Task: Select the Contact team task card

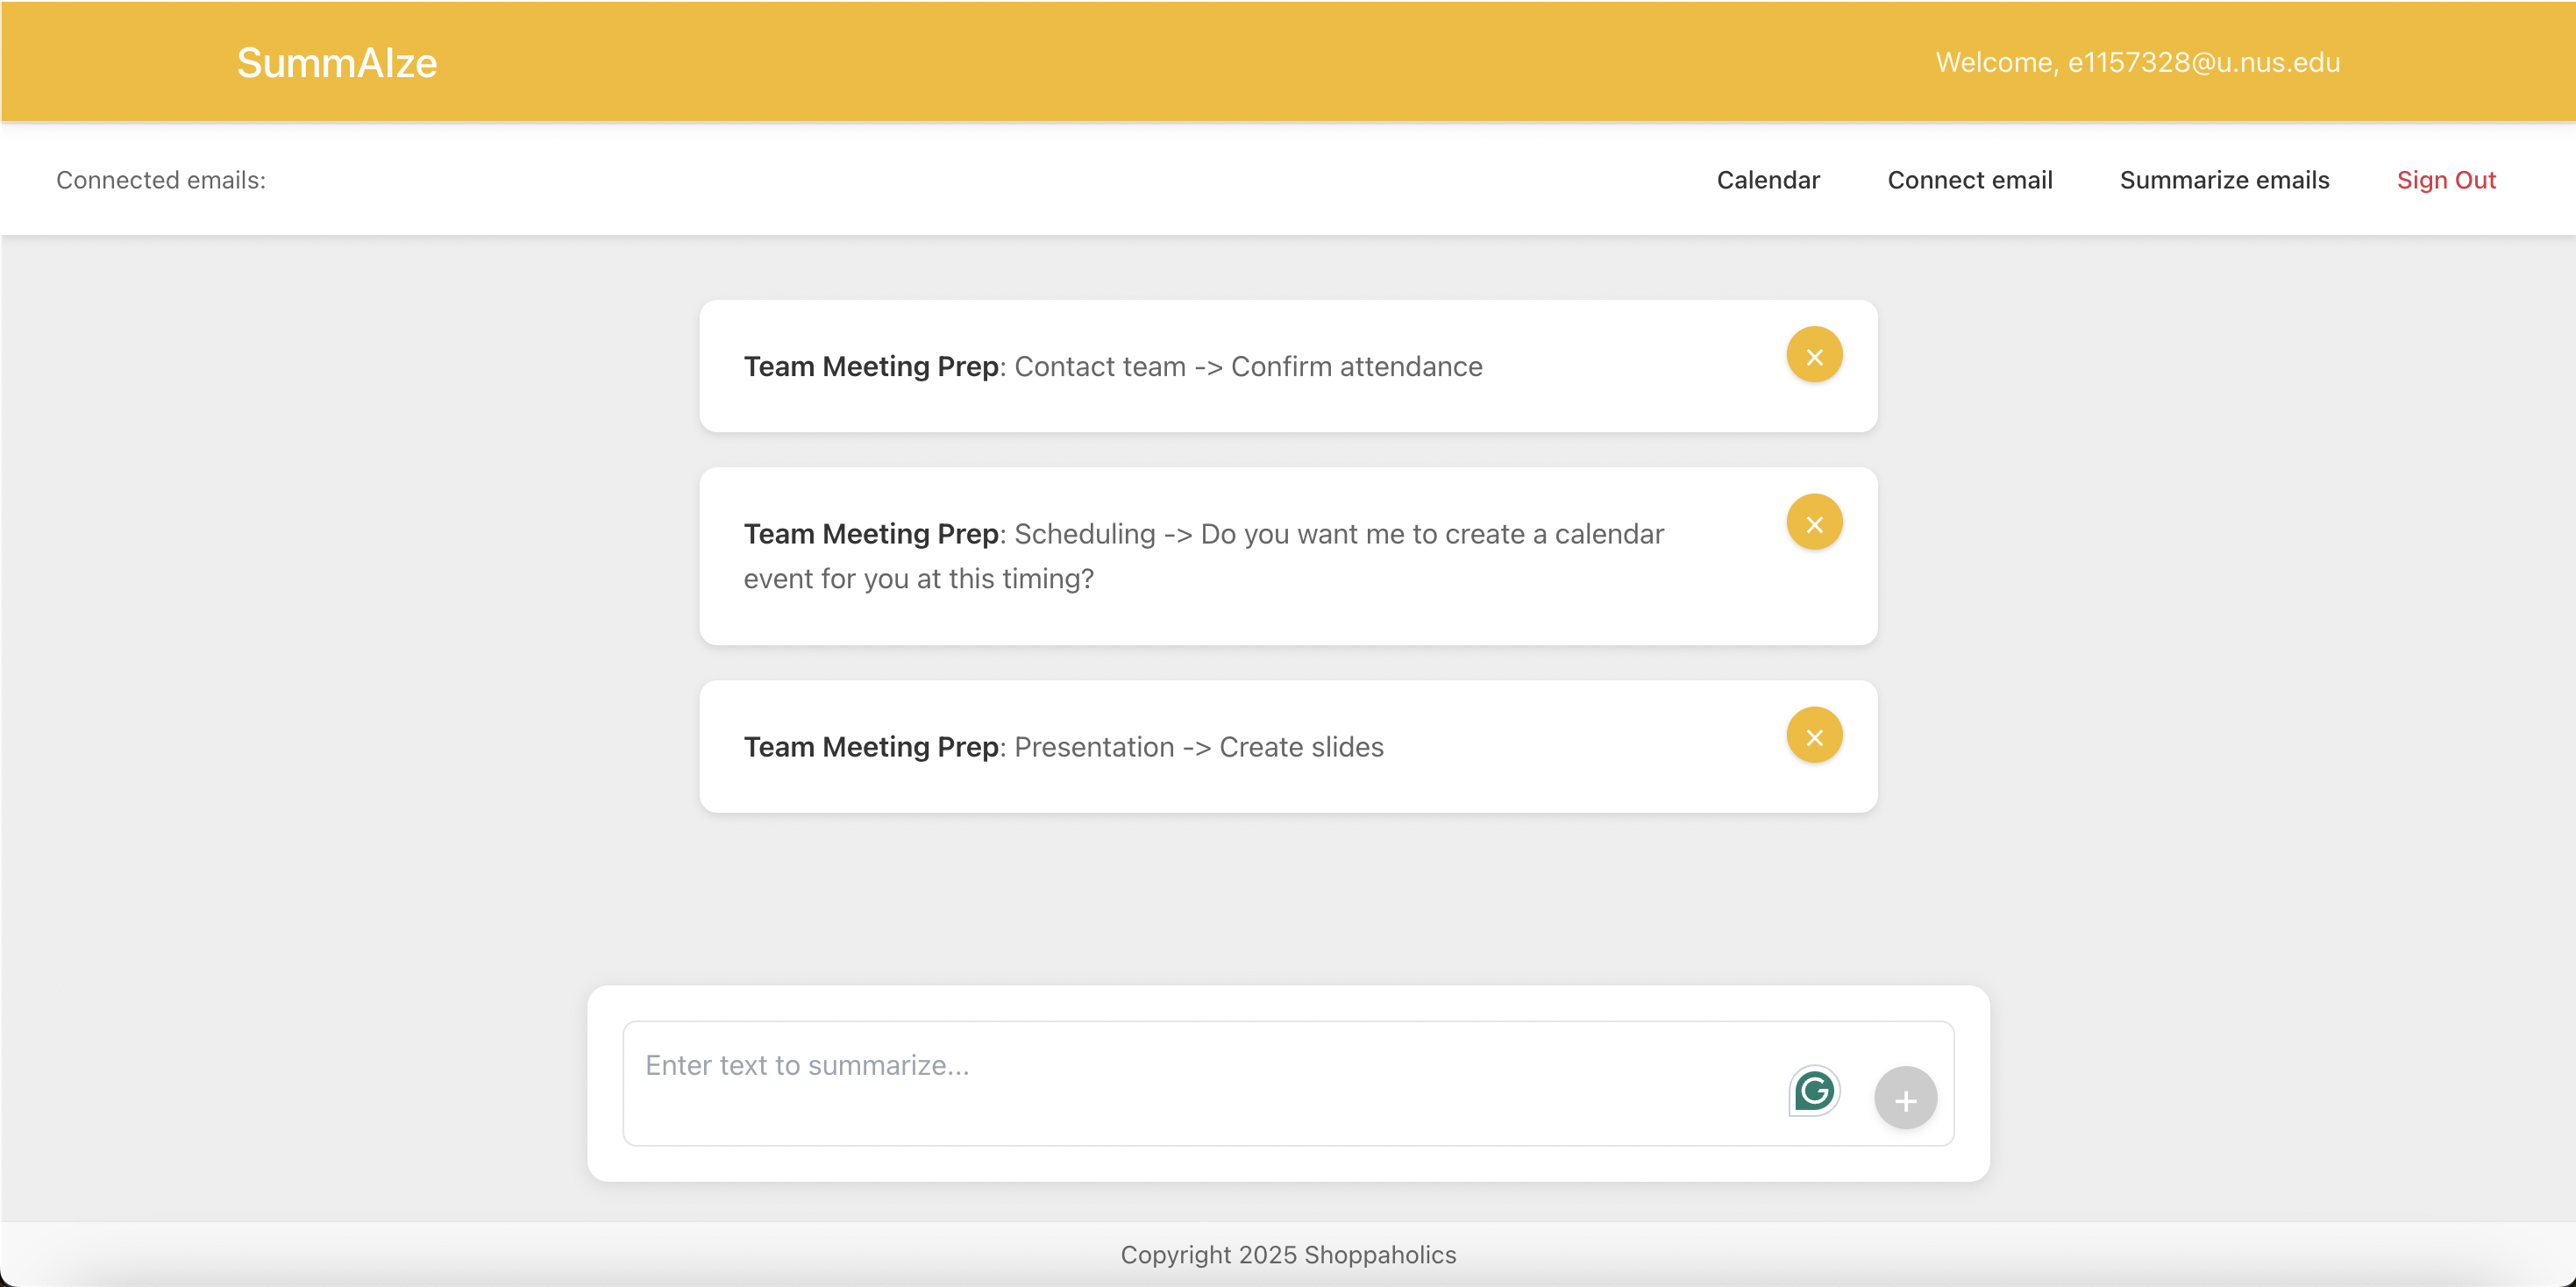Action: click(1248, 367)
